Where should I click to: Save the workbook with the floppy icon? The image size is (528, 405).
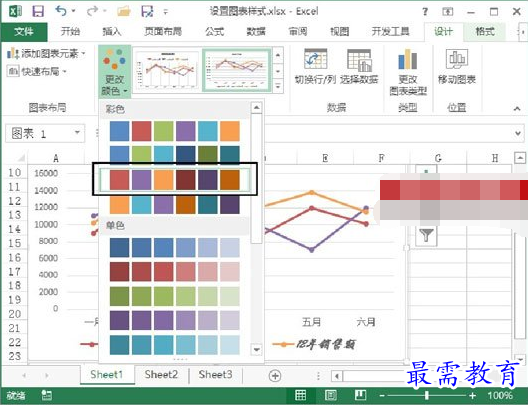(x=38, y=11)
